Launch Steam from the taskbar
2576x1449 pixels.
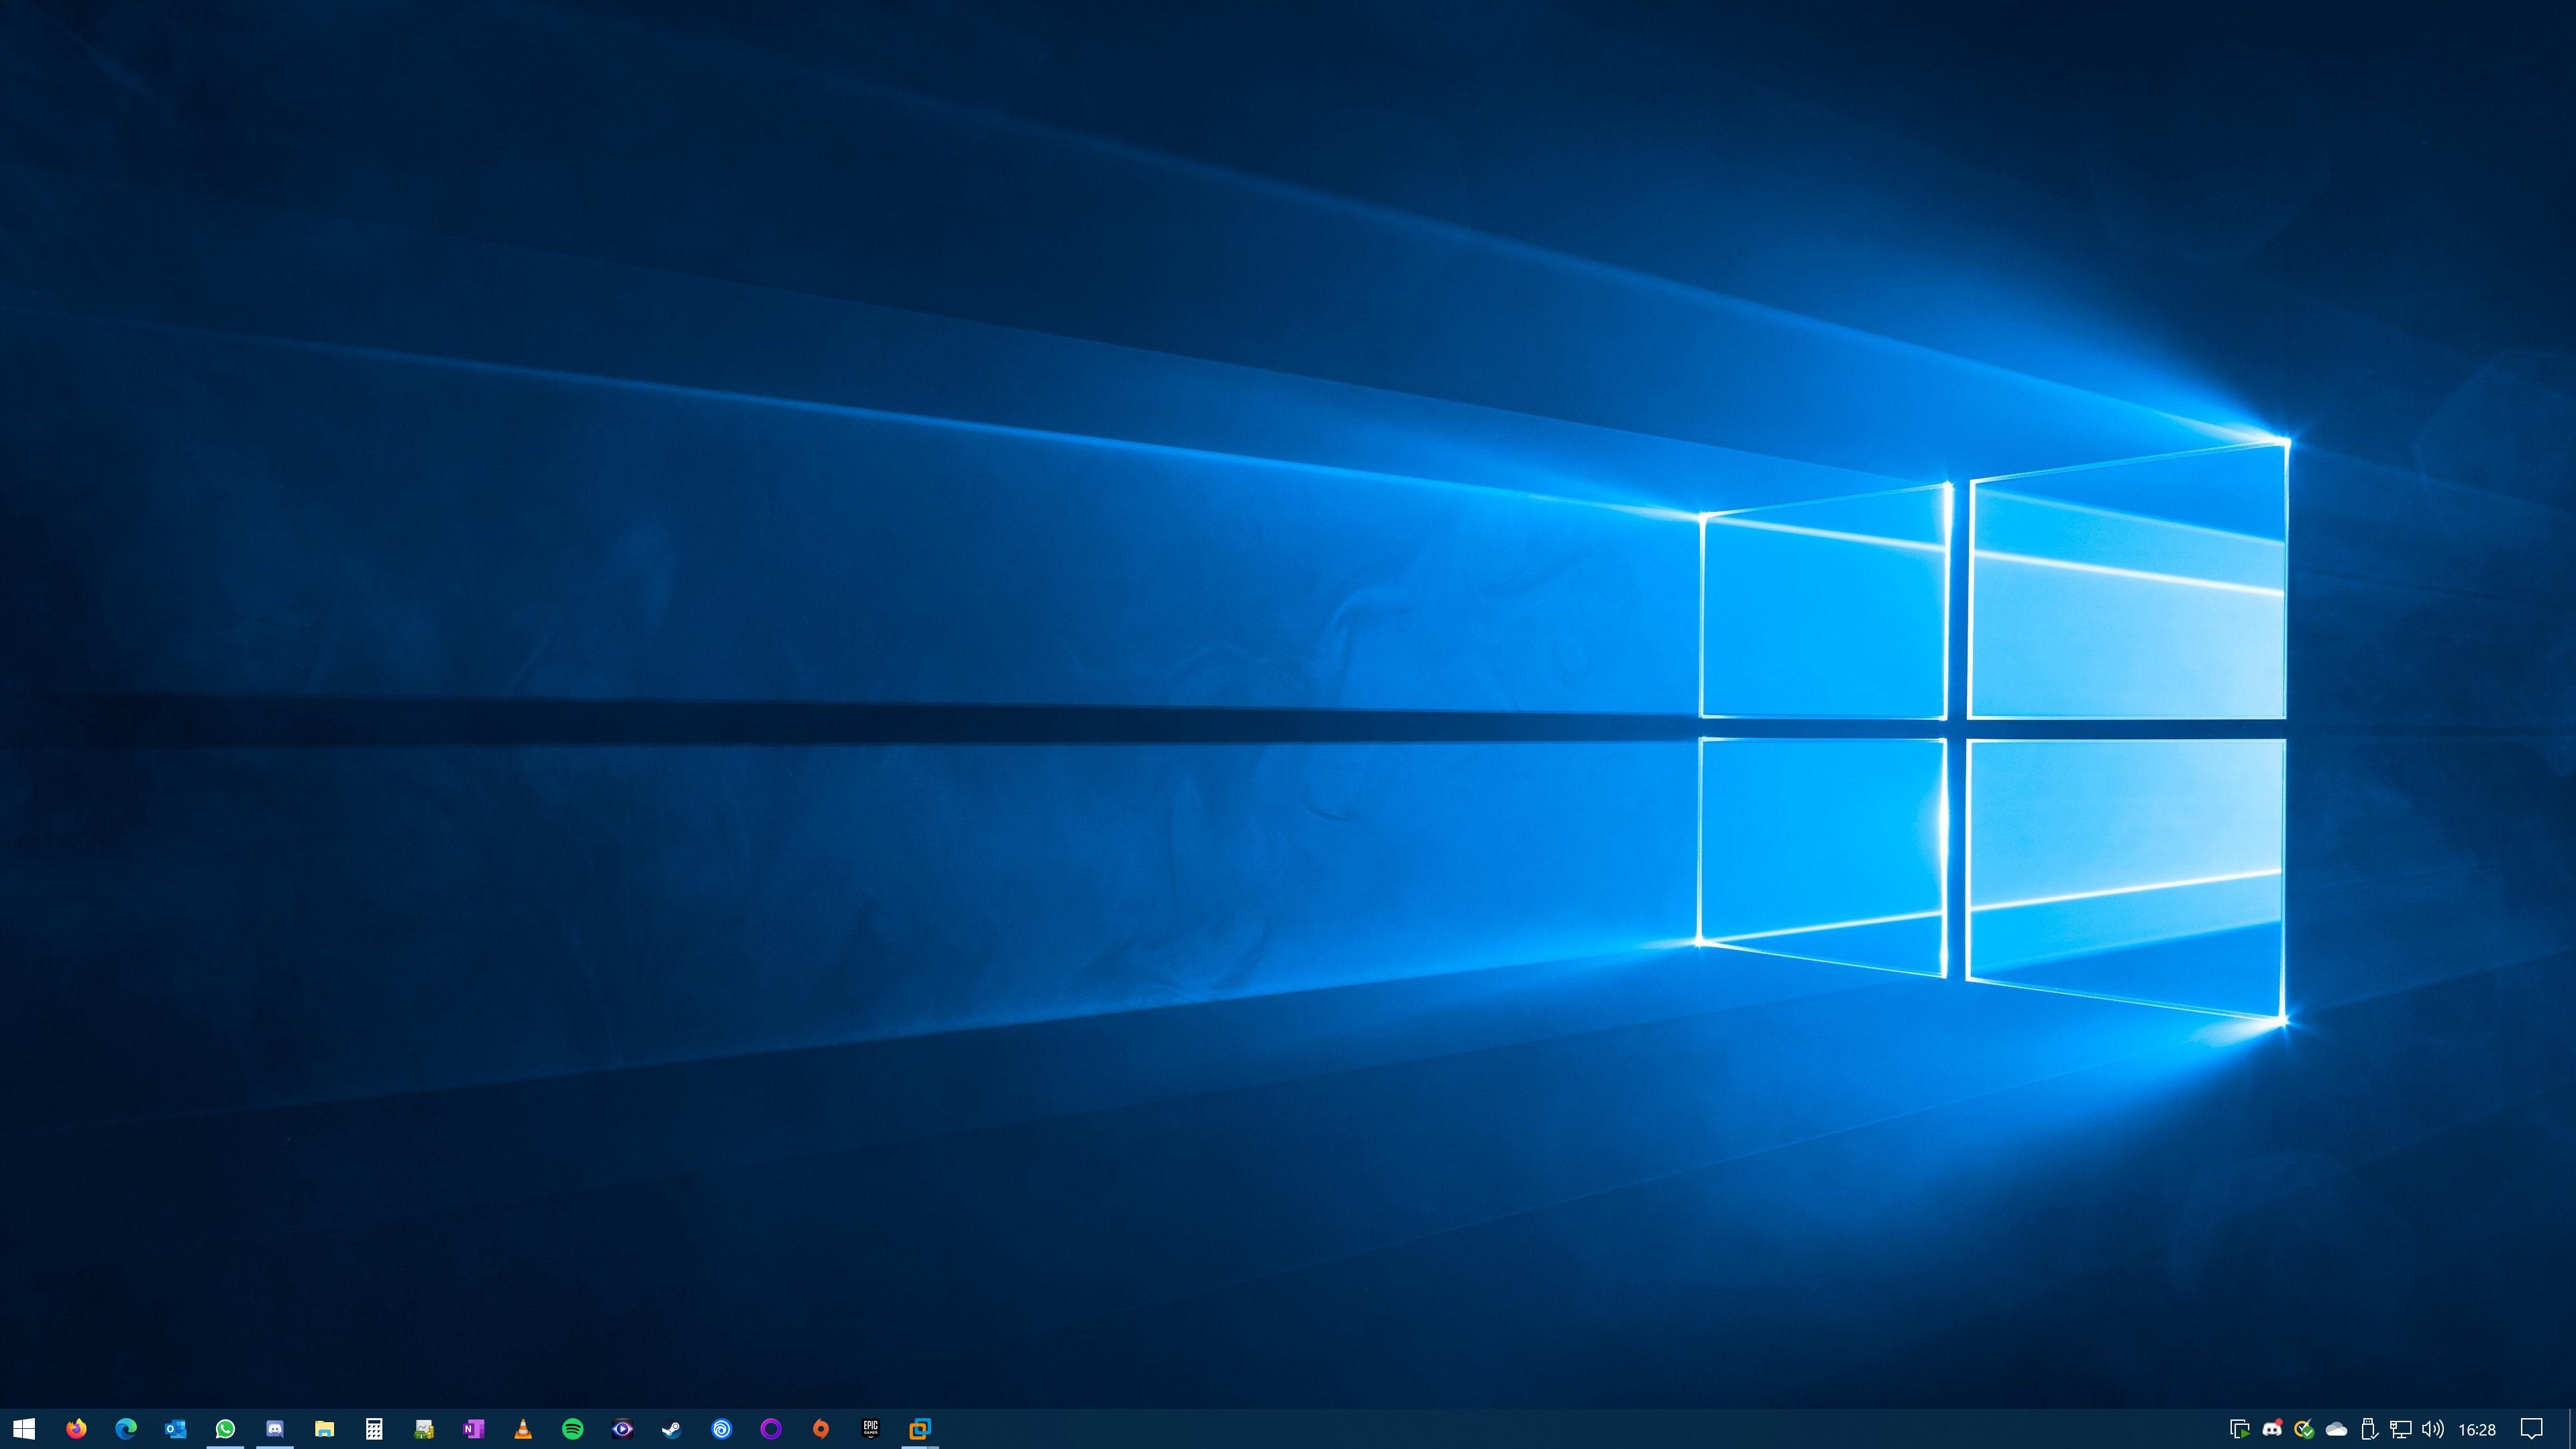[x=672, y=1429]
